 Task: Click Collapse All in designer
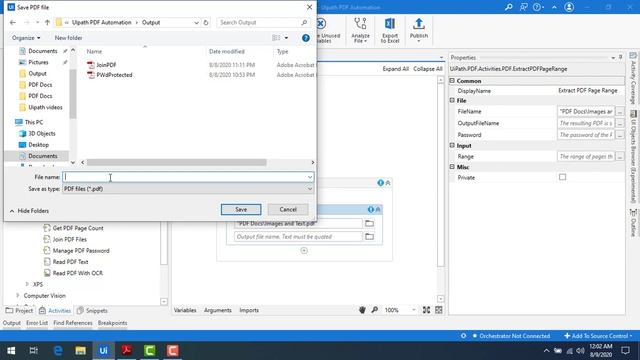tap(428, 69)
